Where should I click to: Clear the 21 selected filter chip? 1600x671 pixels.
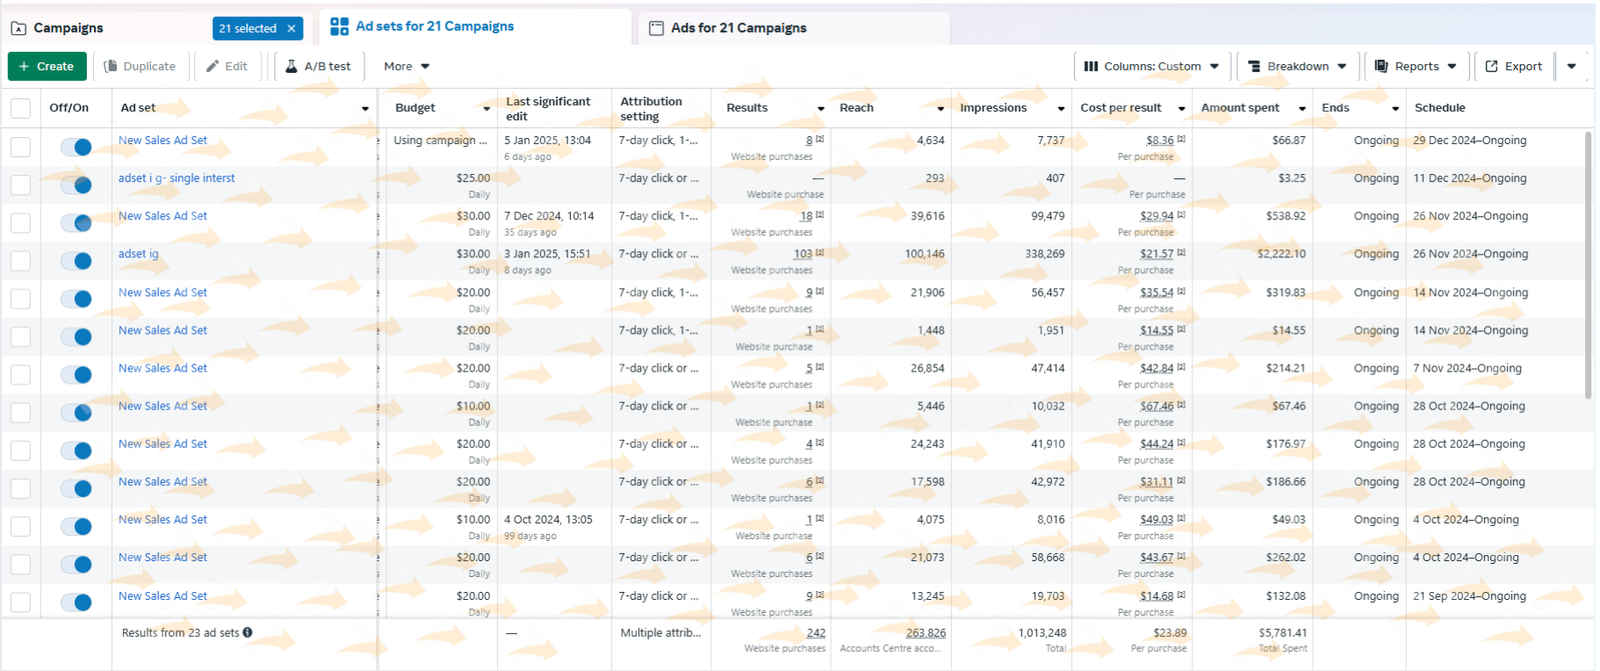[291, 28]
